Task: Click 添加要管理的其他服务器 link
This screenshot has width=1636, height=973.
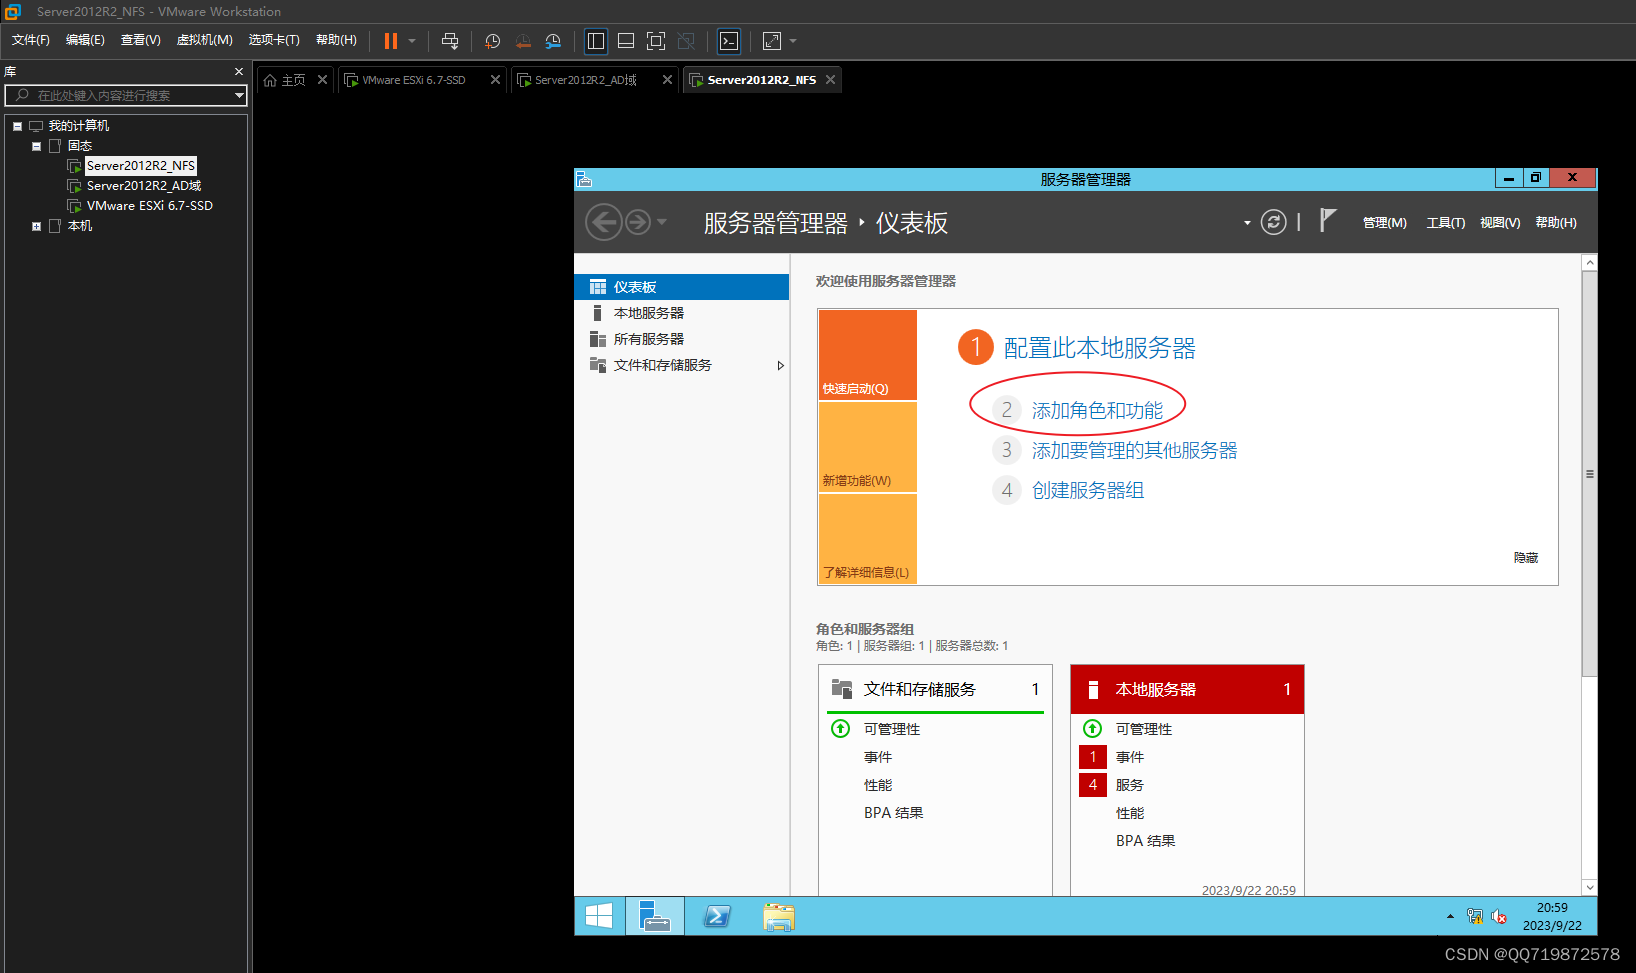Action: (x=1134, y=451)
